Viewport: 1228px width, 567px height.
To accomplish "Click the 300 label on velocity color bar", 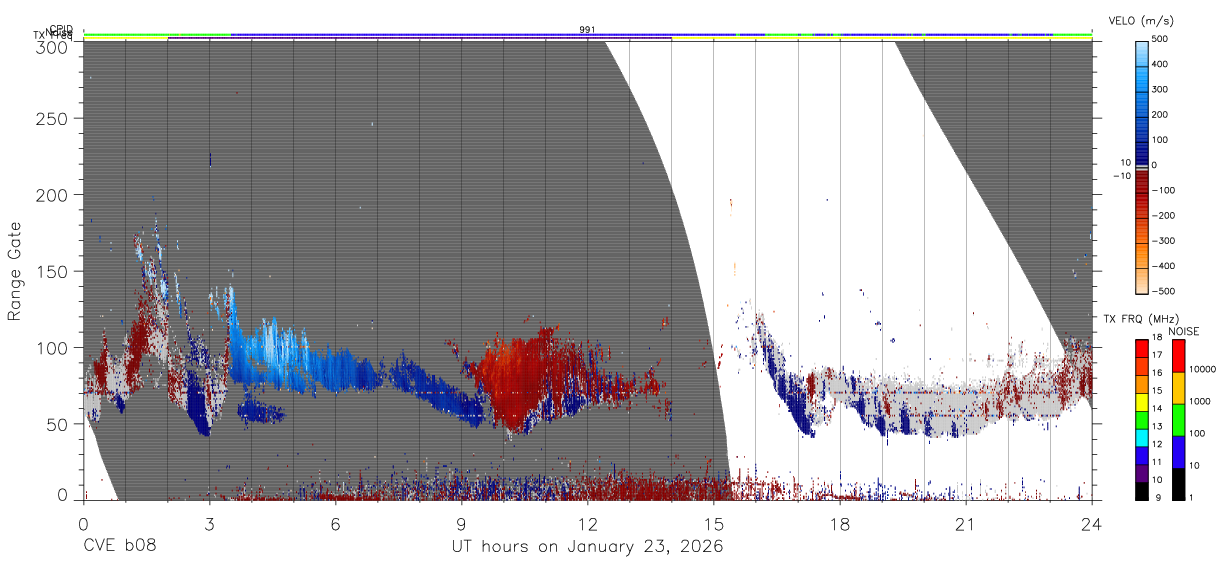I will pyautogui.click(x=1160, y=89).
